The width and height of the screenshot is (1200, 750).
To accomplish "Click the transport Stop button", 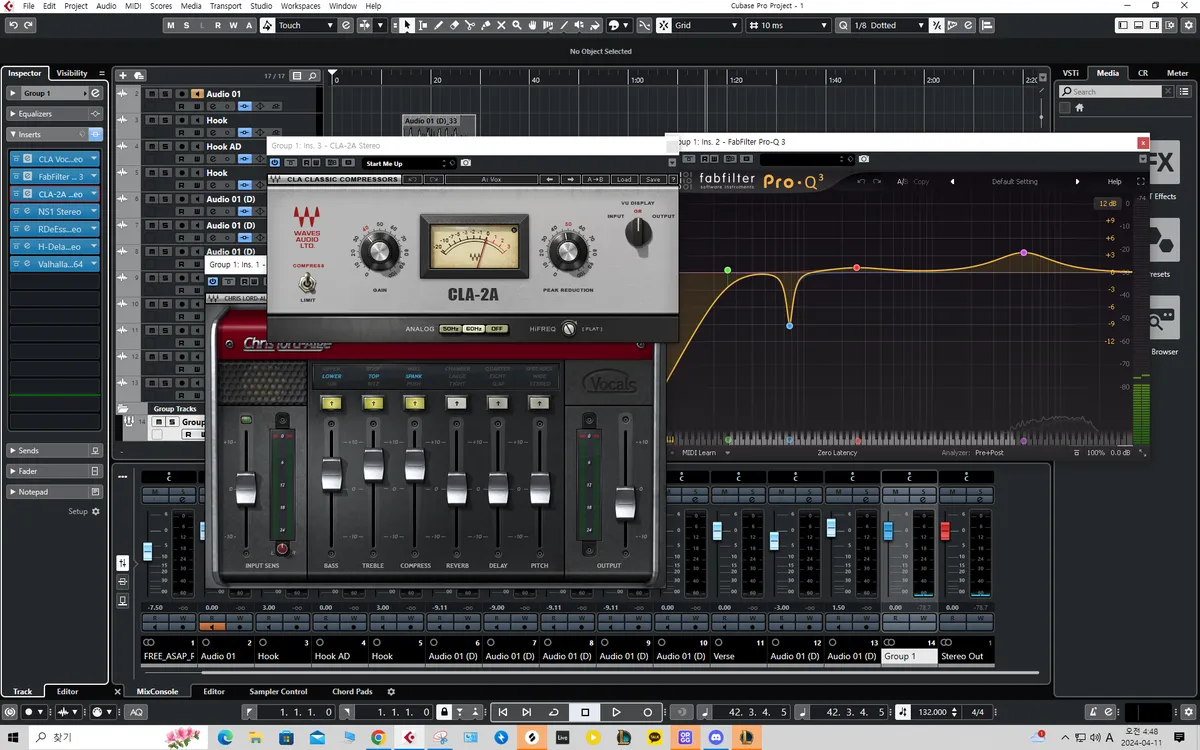I will click(585, 712).
